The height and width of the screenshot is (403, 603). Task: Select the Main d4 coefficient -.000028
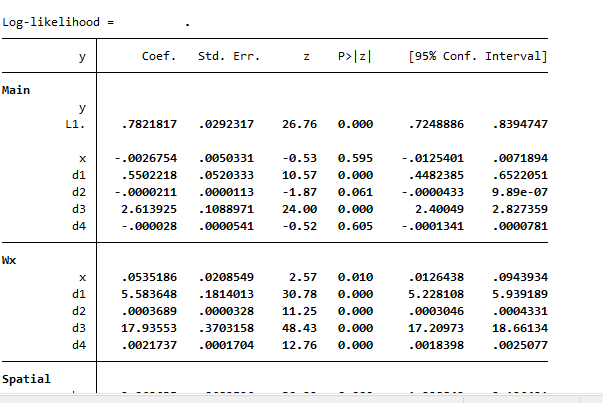tap(149, 226)
